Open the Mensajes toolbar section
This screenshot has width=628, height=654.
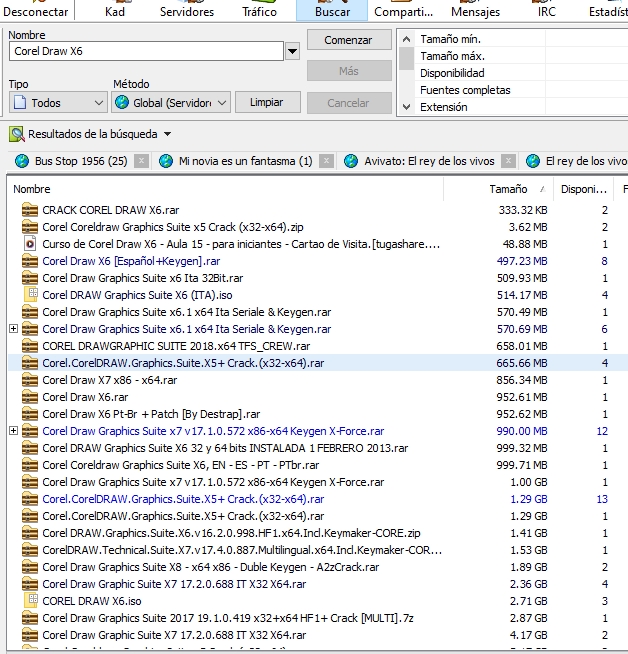coord(475,10)
